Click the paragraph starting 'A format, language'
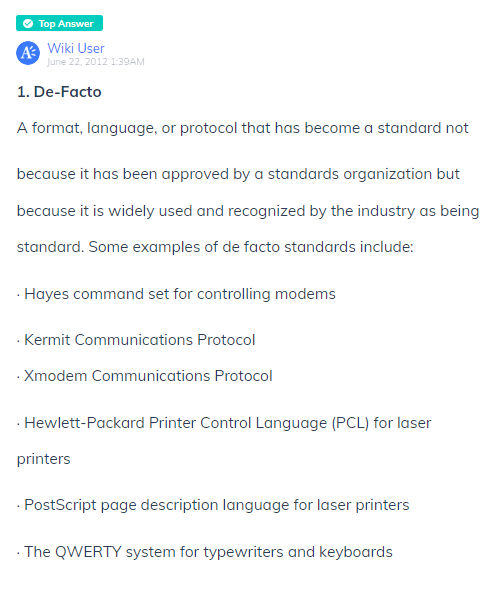 pos(248,187)
